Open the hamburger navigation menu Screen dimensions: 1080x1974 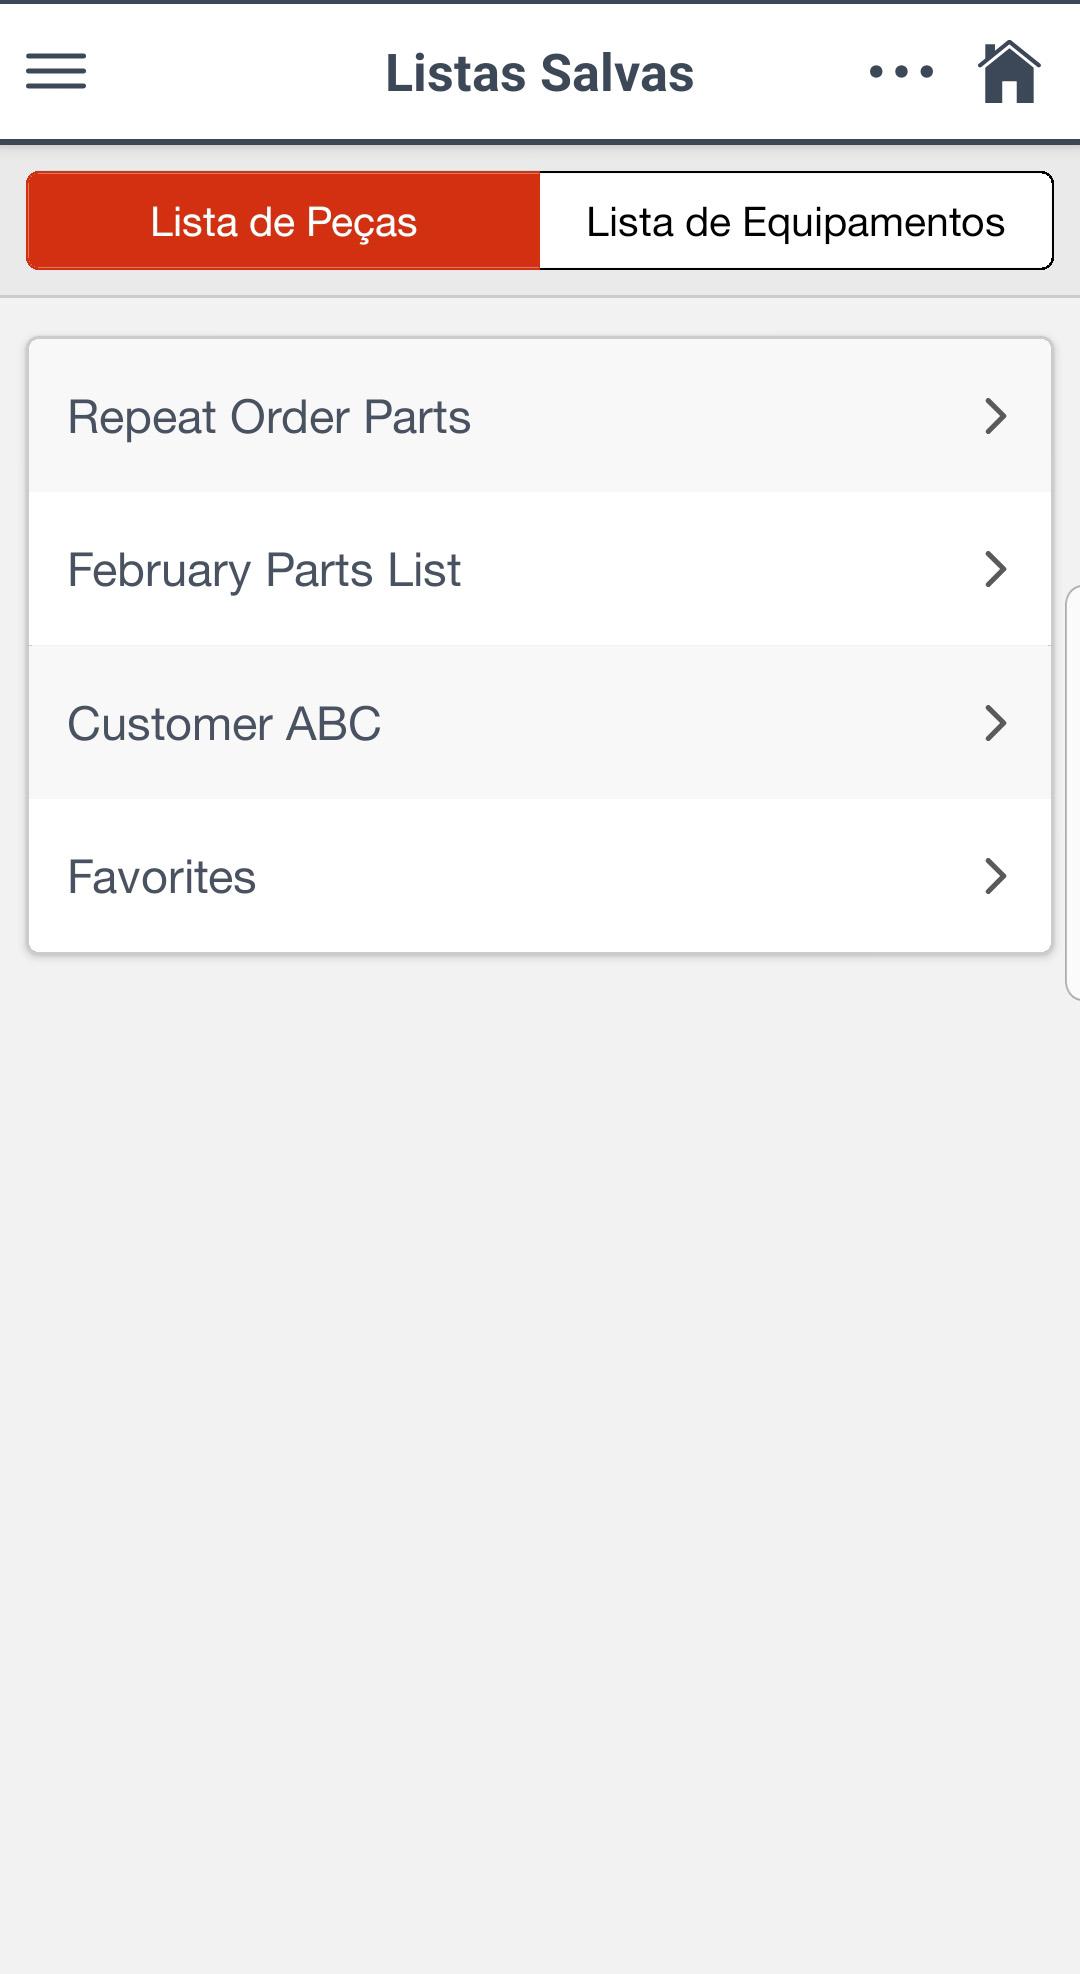point(56,71)
